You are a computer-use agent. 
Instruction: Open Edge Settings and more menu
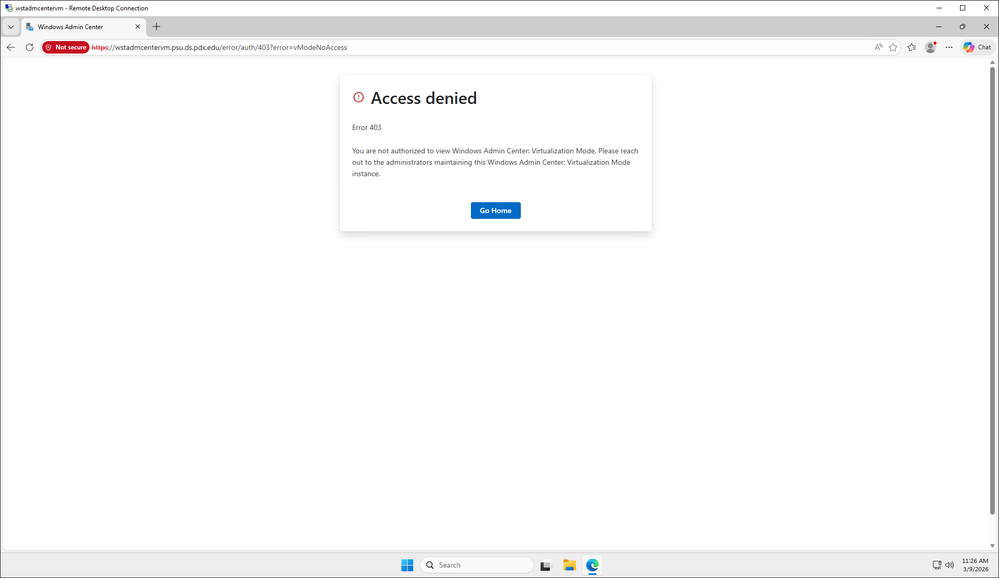pos(949,47)
